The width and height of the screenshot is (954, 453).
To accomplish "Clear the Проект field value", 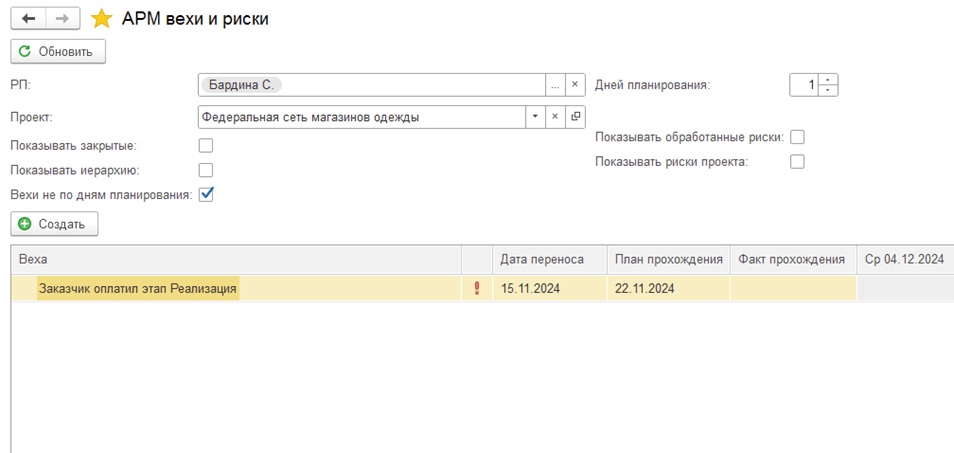I will click(555, 117).
